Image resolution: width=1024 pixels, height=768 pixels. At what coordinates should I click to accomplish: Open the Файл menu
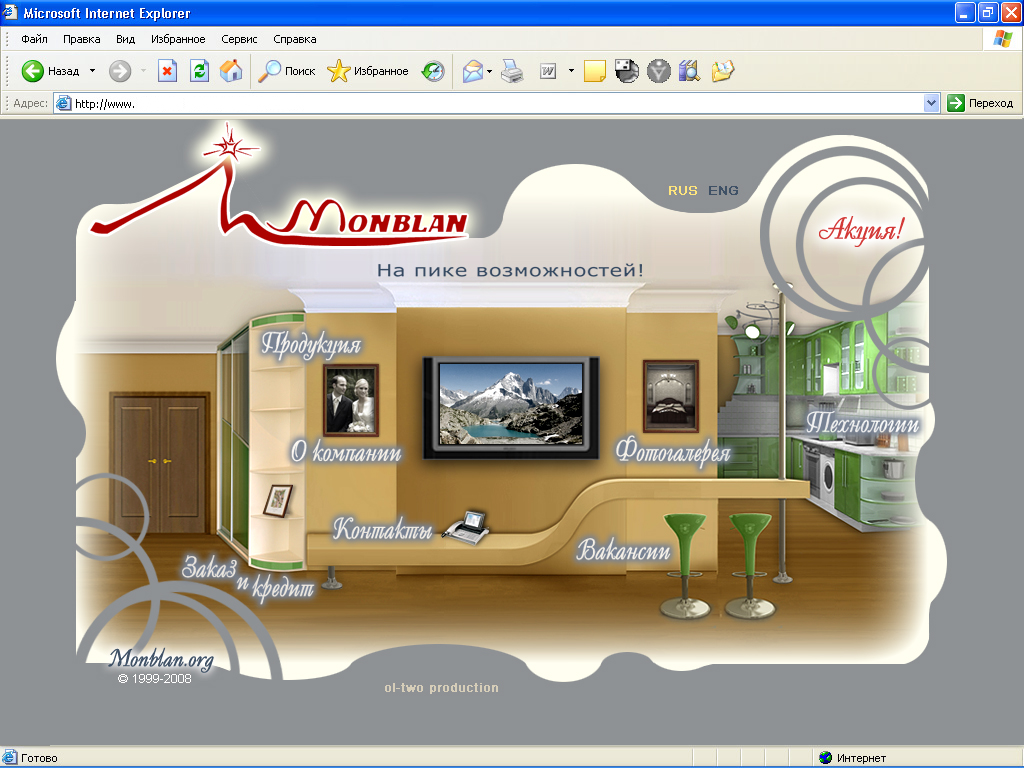(34, 39)
